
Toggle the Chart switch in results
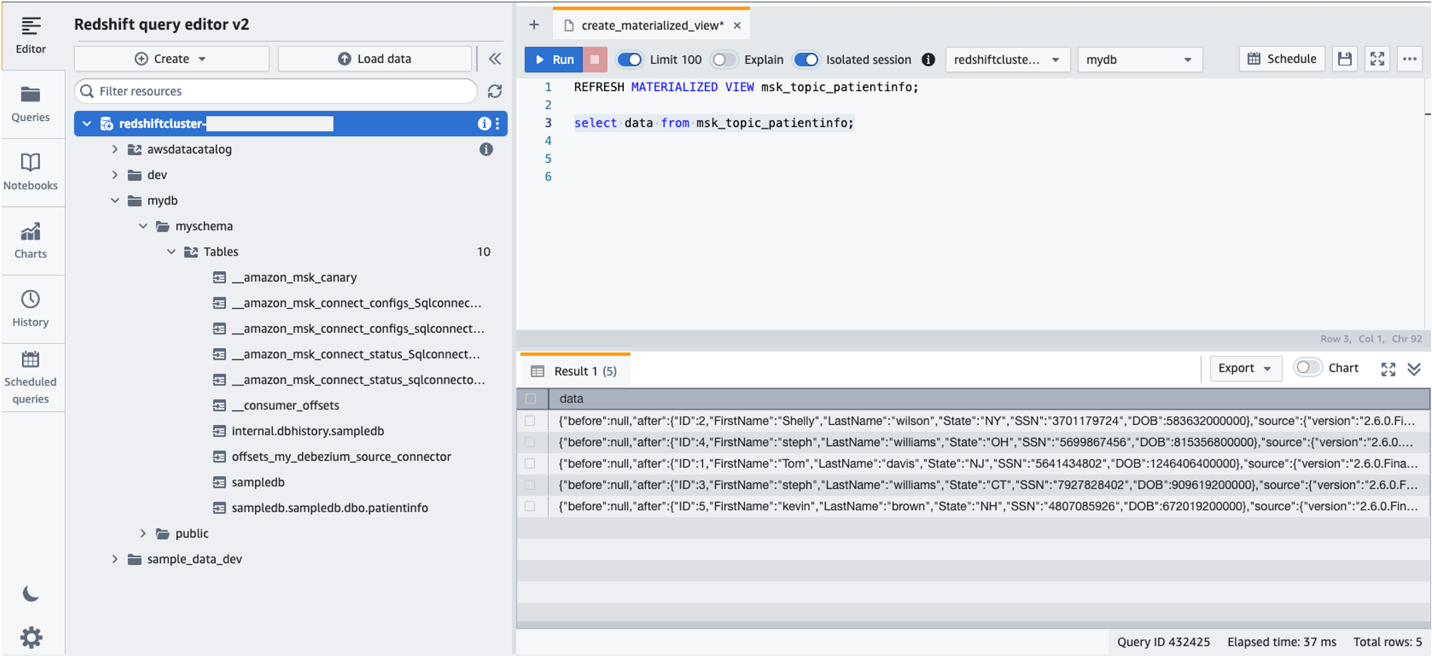(x=1308, y=368)
